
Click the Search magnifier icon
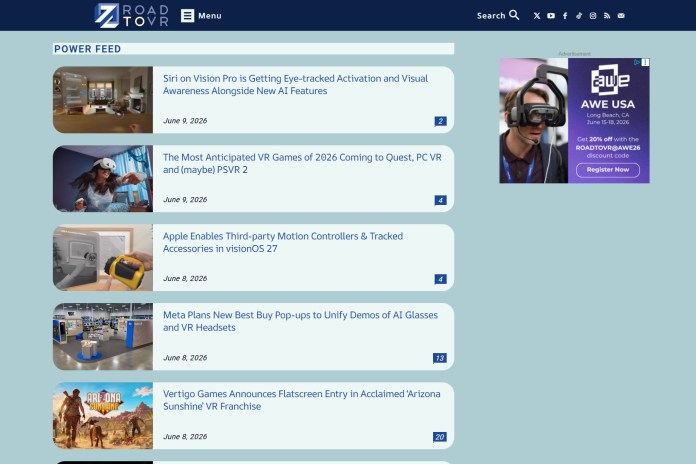point(514,15)
